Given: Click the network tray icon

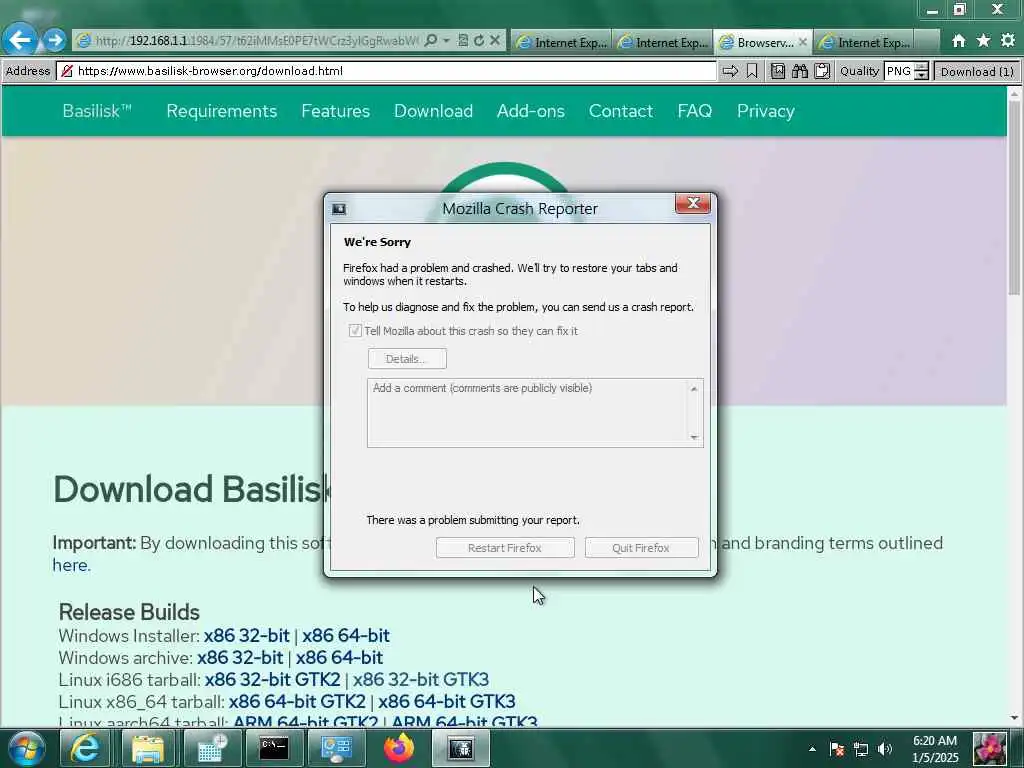Looking at the screenshot, I should point(861,749).
